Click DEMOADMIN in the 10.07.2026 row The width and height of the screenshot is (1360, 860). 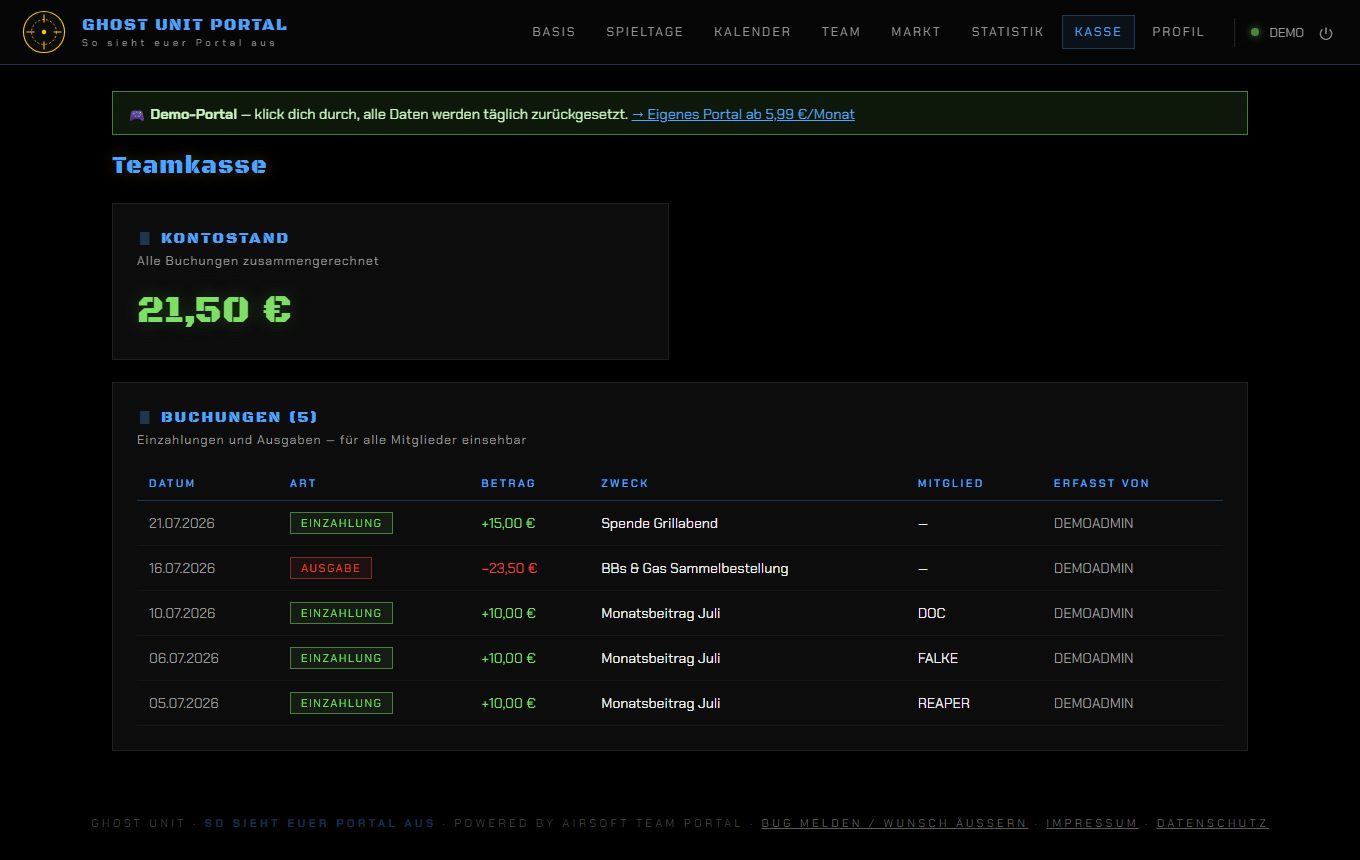(1094, 613)
